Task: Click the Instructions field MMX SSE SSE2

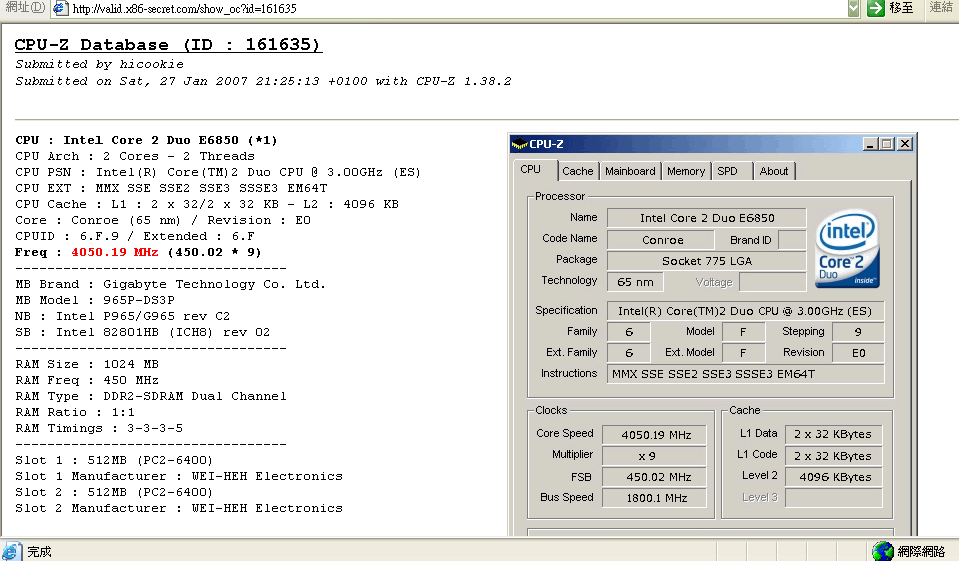Action: [745, 374]
